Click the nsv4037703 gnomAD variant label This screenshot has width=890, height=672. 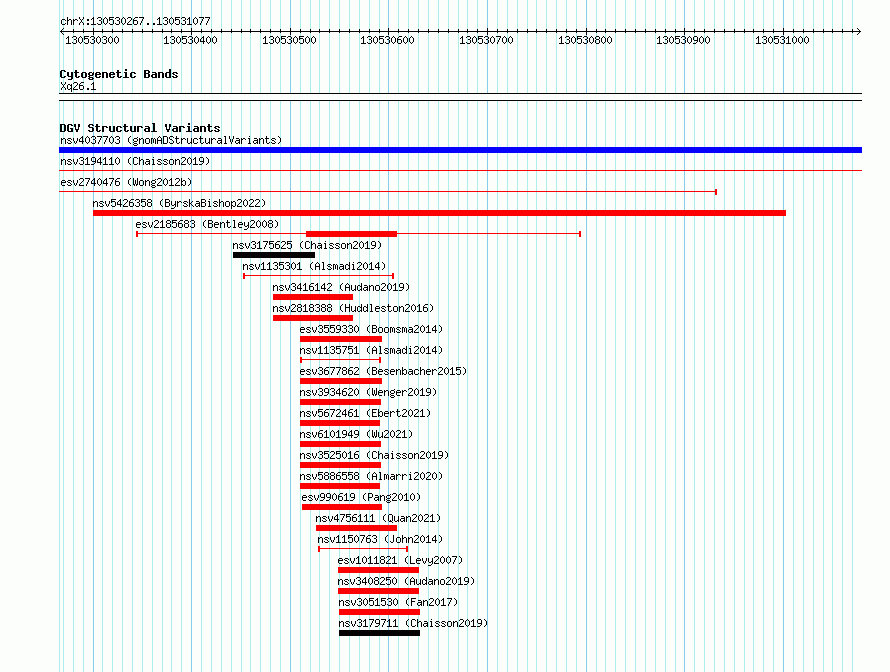pos(171,140)
